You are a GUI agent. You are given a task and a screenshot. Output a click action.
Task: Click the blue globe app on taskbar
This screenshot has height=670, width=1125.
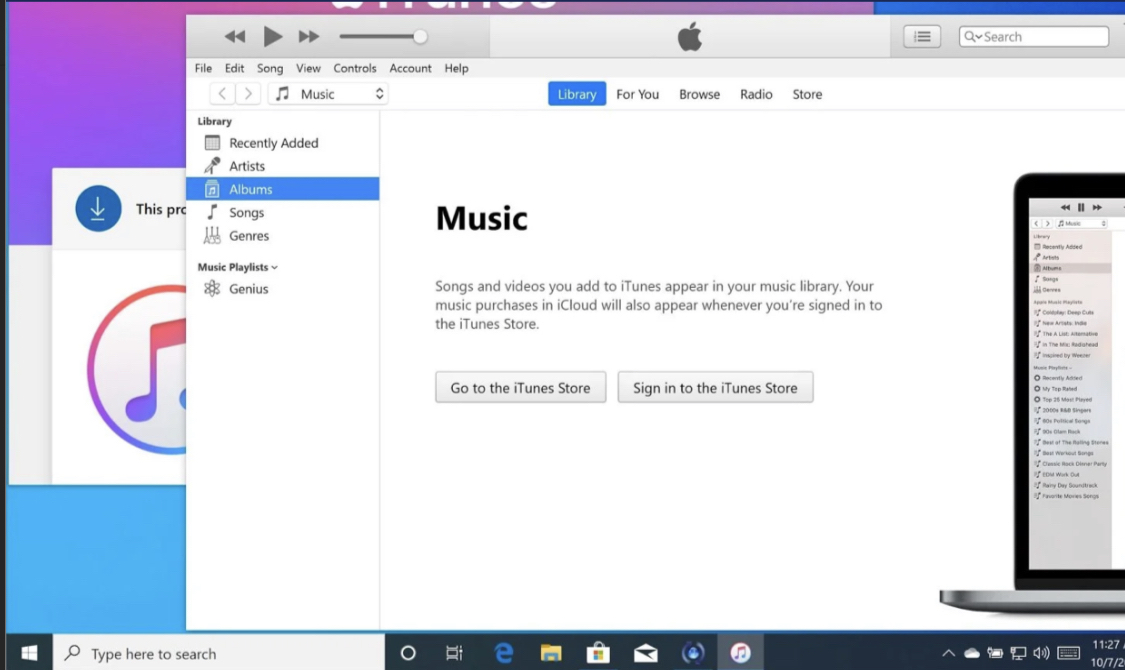pyautogui.click(x=692, y=653)
